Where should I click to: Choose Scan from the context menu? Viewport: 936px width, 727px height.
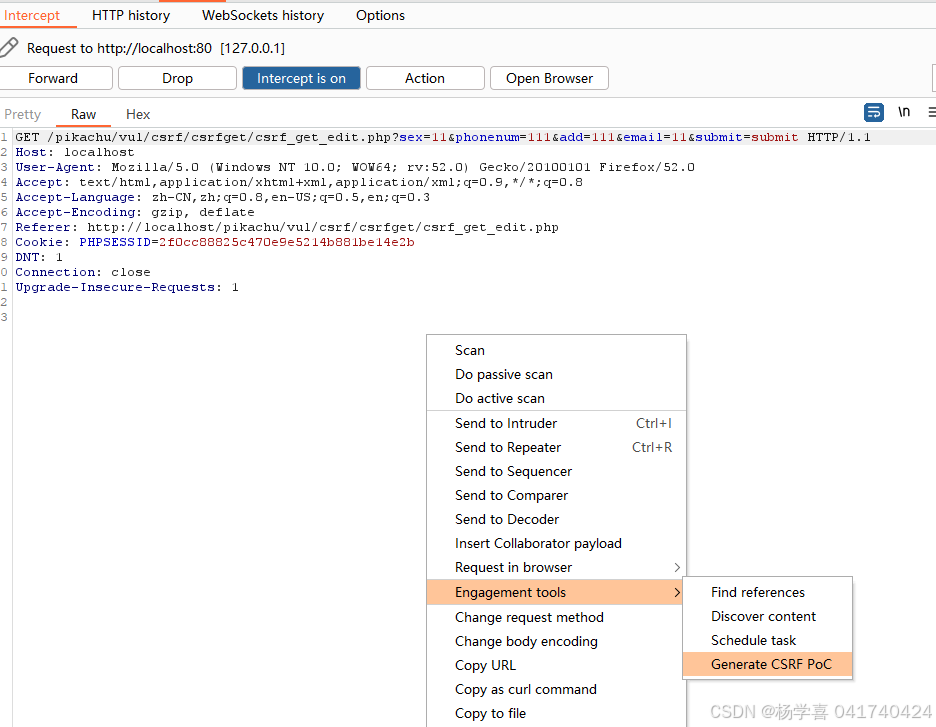pyautogui.click(x=556, y=350)
